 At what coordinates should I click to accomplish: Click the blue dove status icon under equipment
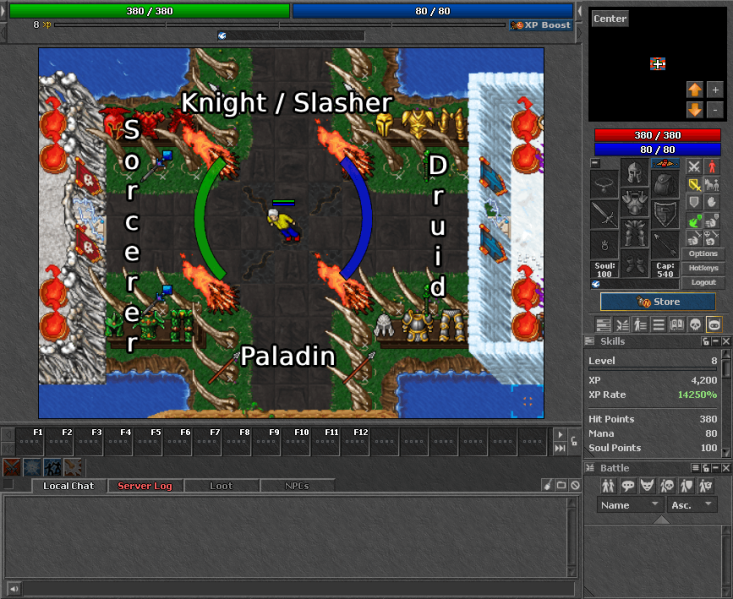596,284
